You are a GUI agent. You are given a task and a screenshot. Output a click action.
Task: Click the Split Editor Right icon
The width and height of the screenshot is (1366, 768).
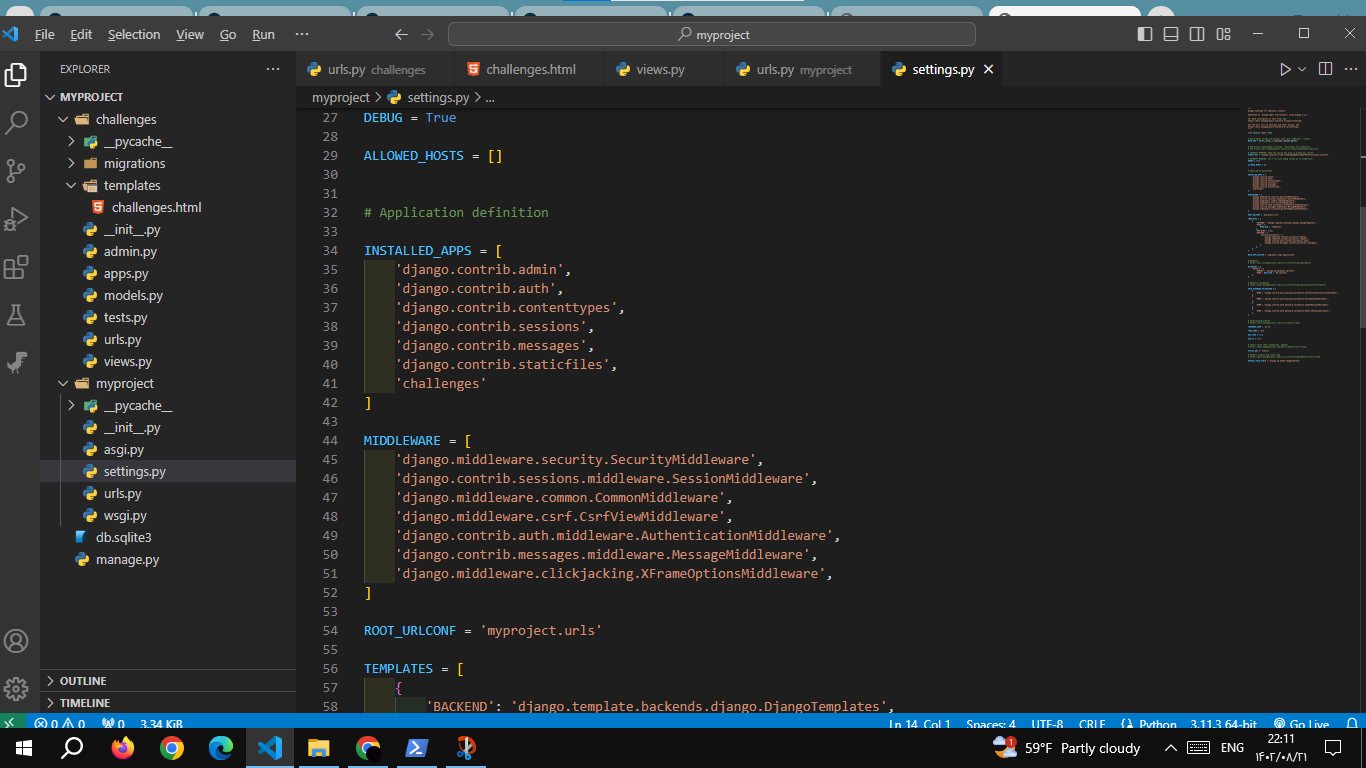coord(1325,69)
